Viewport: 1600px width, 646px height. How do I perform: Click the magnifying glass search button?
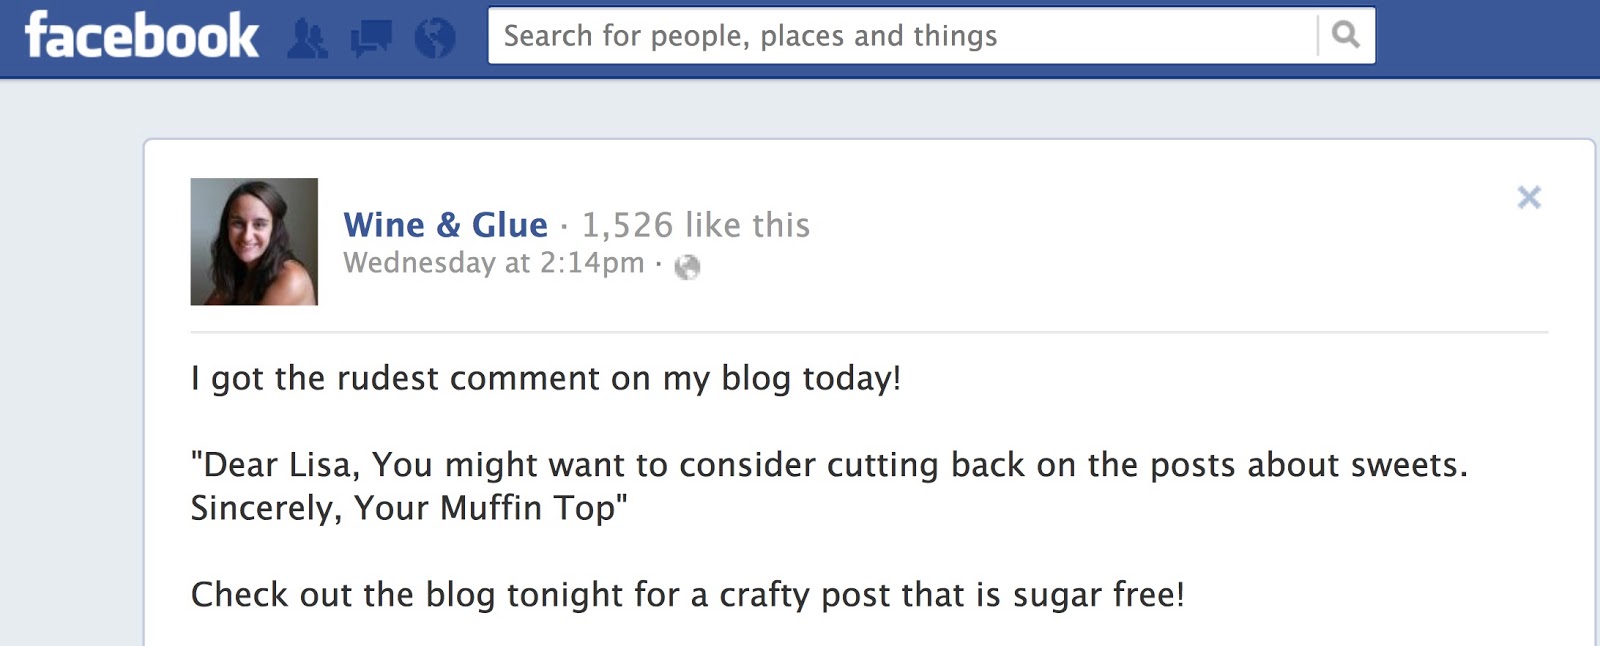tap(1346, 36)
